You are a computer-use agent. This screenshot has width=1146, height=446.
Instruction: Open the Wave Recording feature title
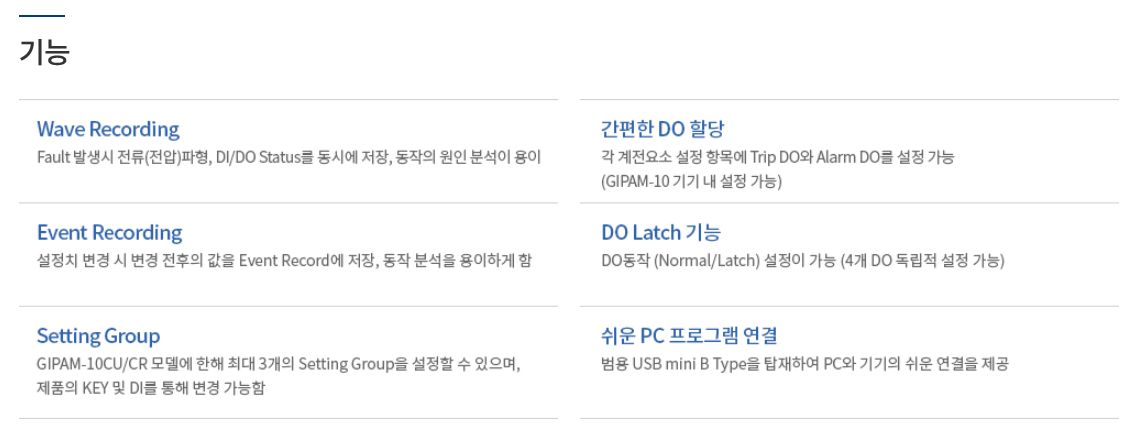pos(108,129)
